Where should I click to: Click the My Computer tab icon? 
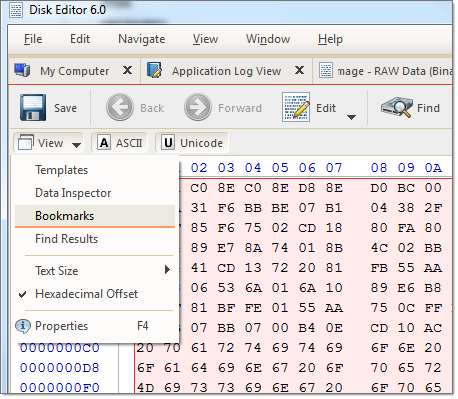[x=22, y=70]
